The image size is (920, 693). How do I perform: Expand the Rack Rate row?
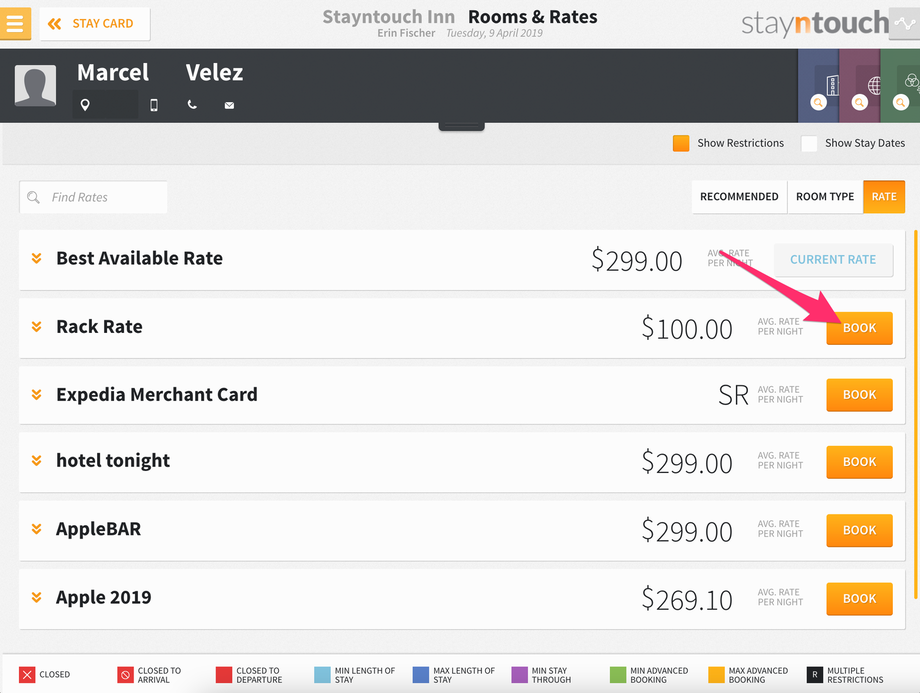click(36, 327)
